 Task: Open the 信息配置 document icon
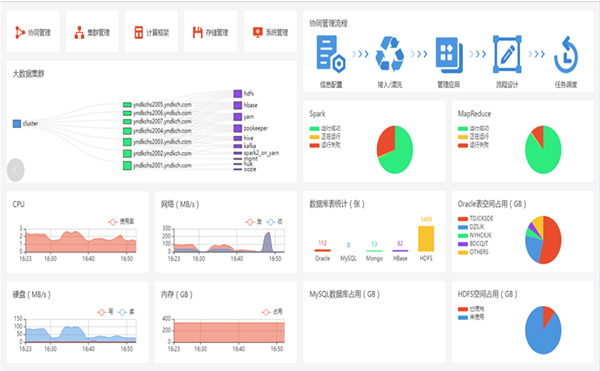[331, 54]
